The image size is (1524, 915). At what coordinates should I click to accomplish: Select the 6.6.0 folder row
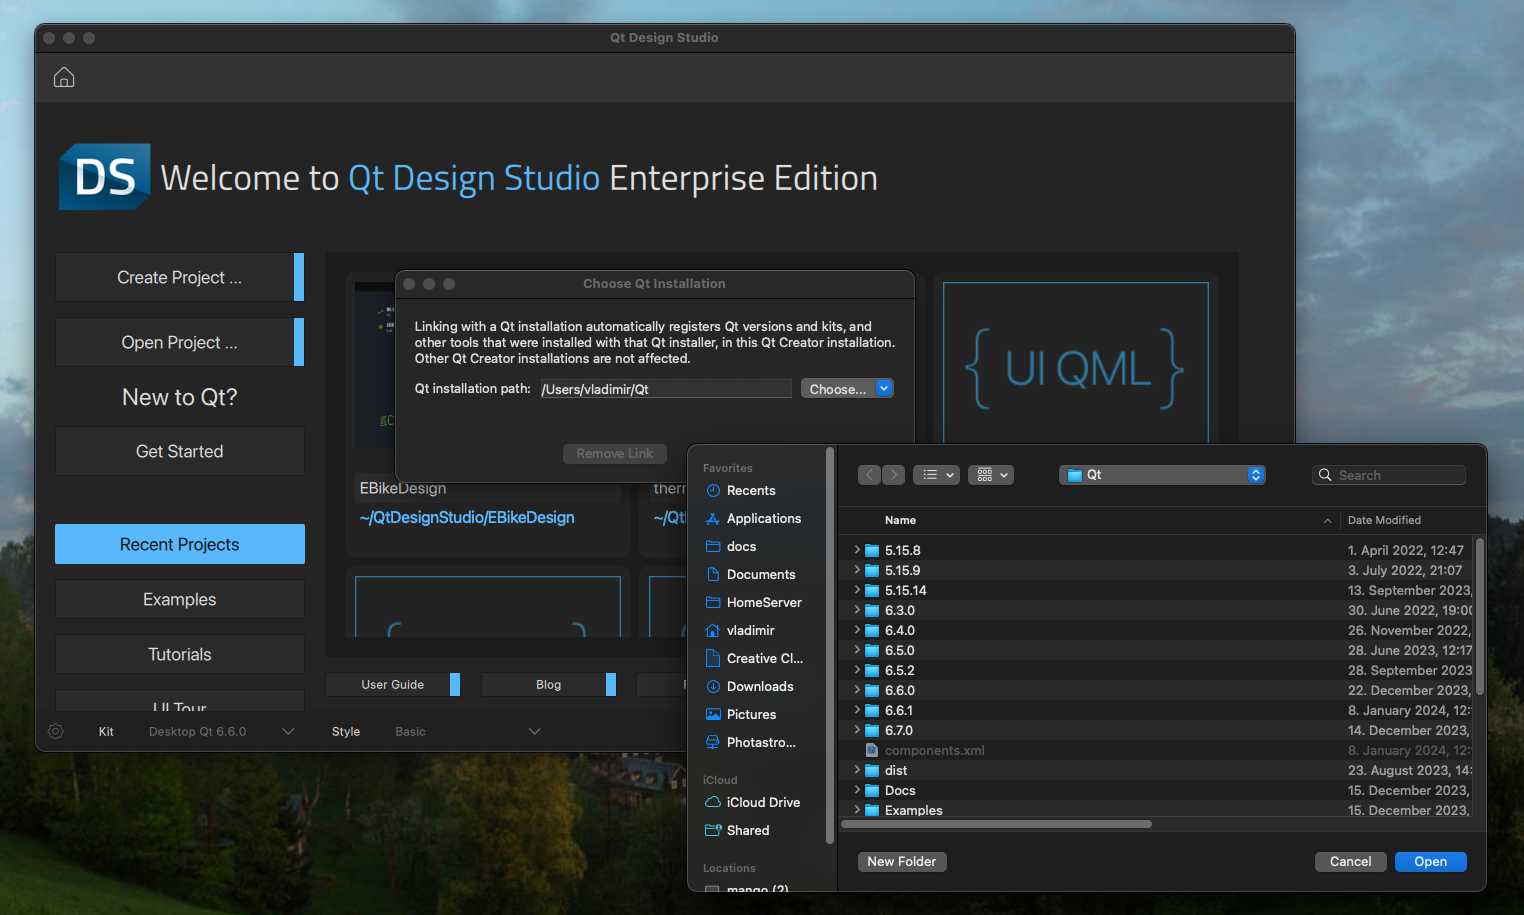(x=1157, y=690)
